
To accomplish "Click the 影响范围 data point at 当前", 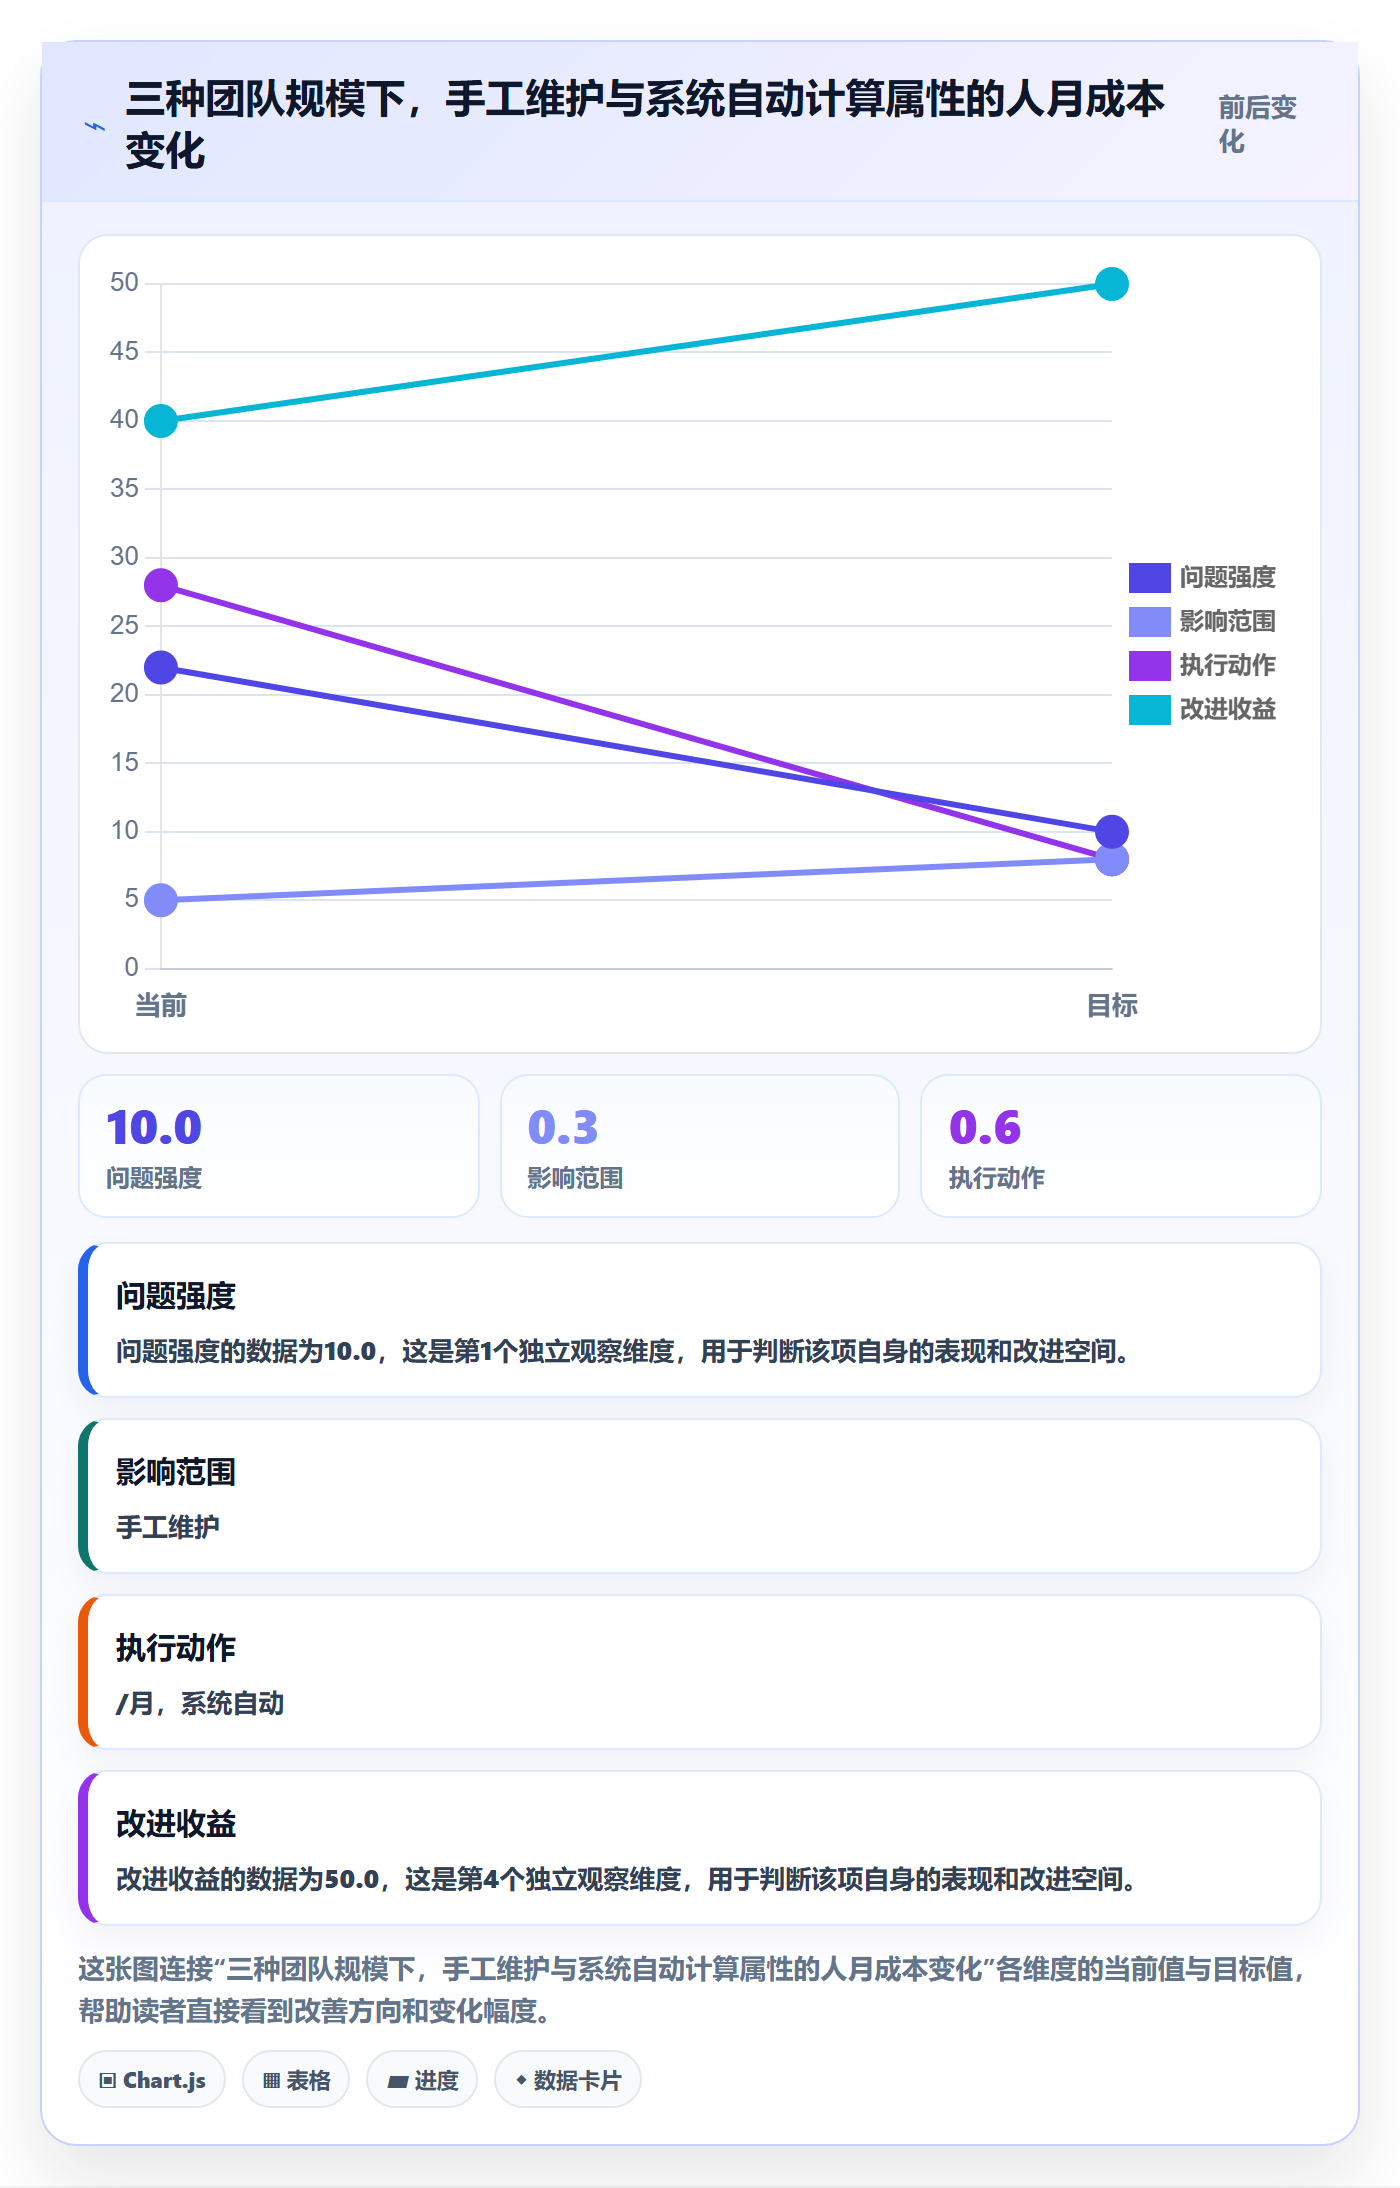I will [x=161, y=900].
